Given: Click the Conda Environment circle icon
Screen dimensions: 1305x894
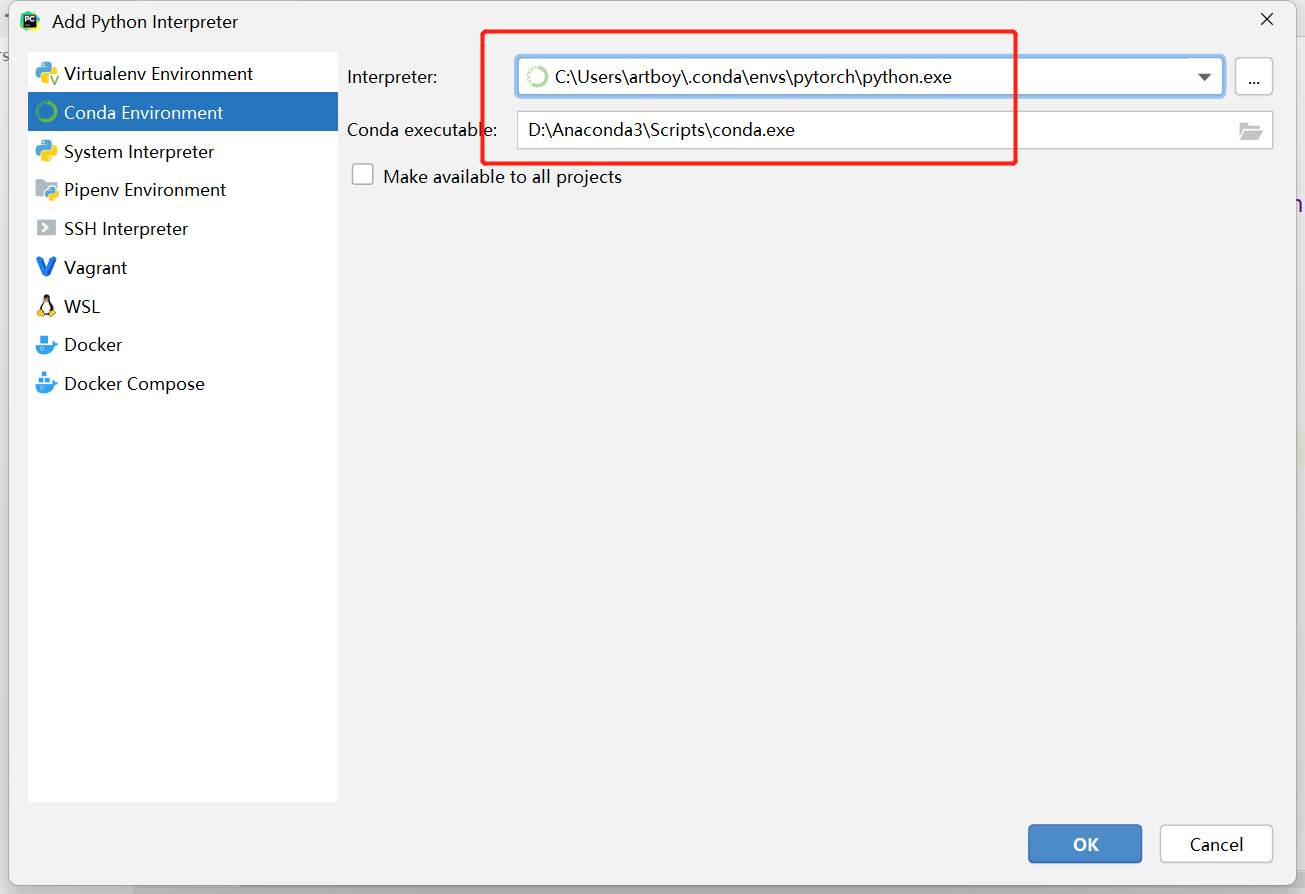Looking at the screenshot, I should [46, 113].
